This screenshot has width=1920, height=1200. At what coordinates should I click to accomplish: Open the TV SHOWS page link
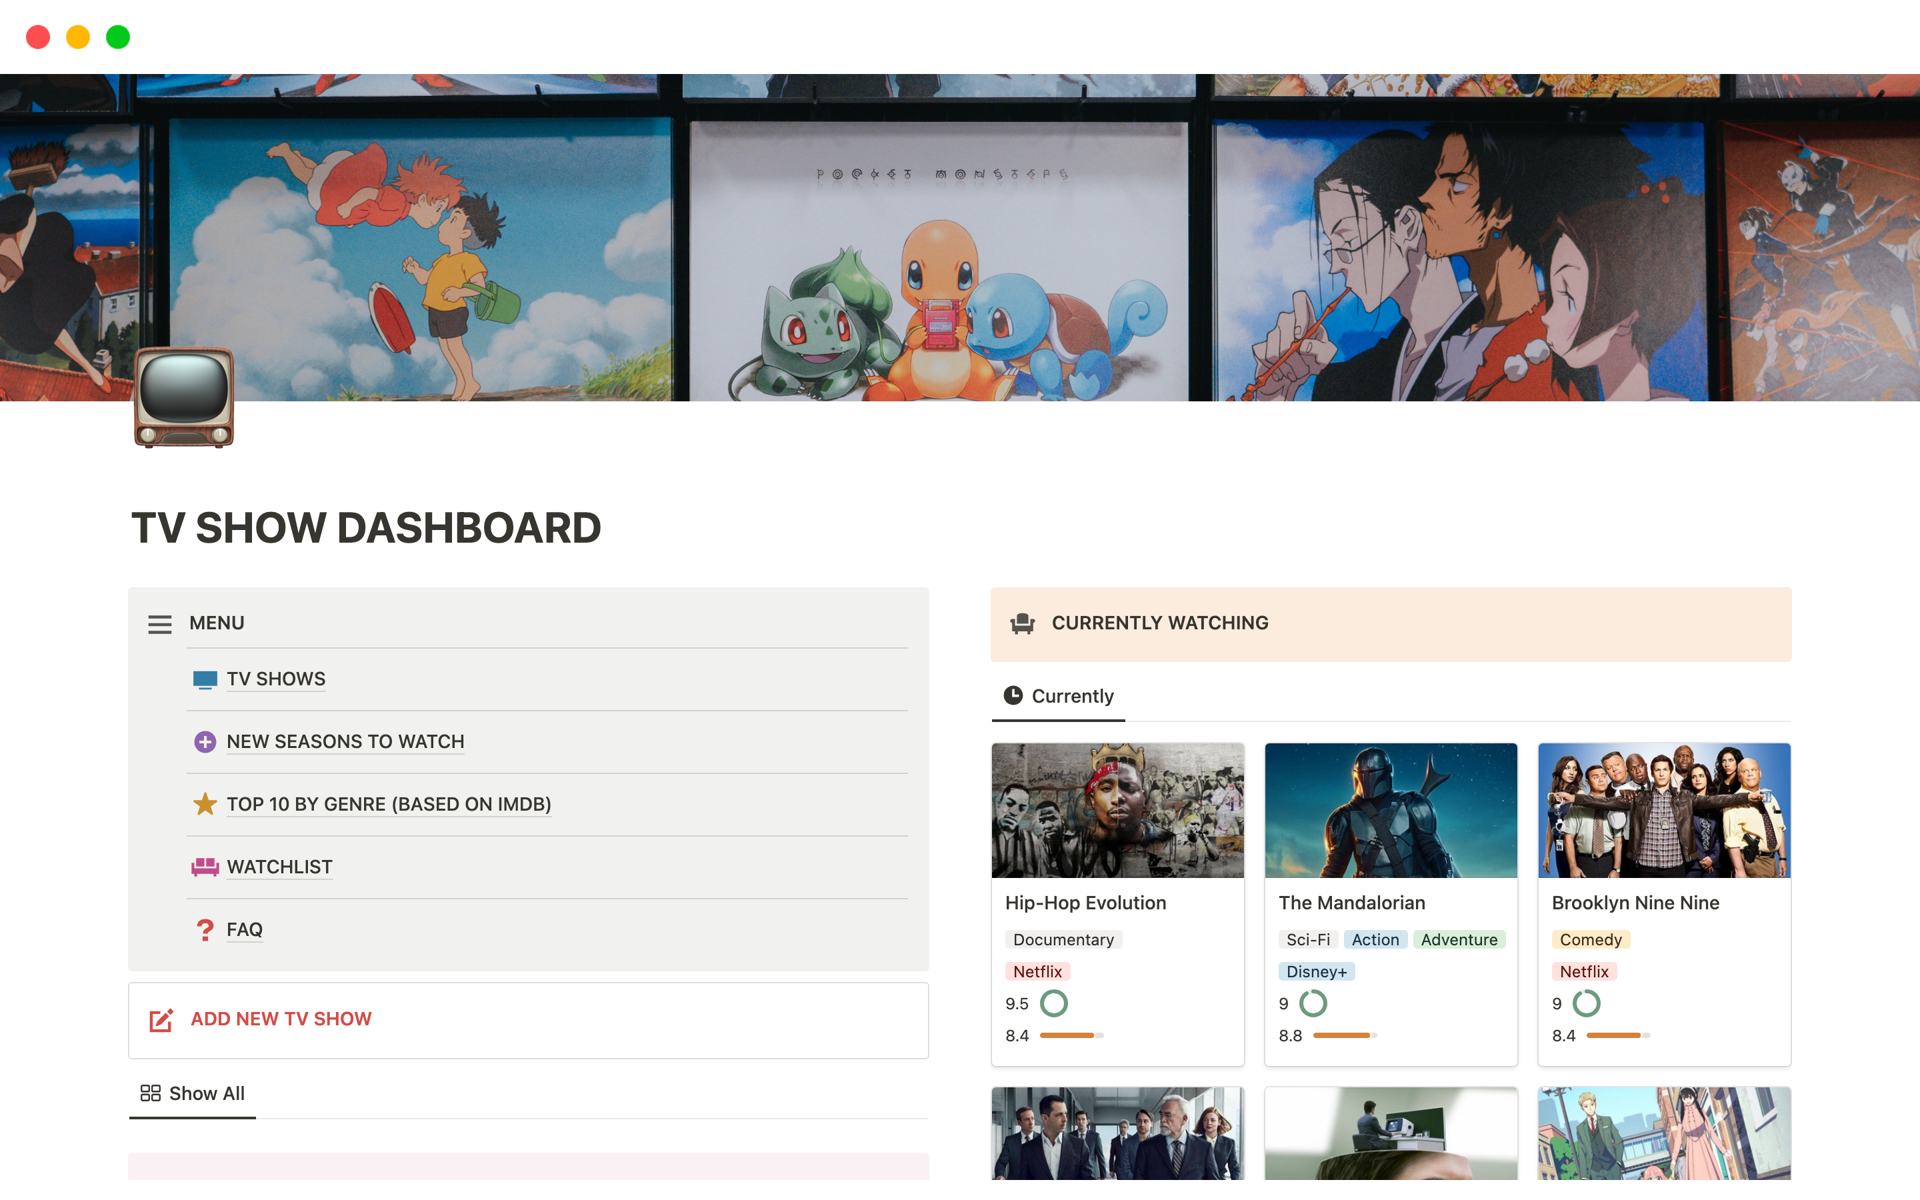point(276,679)
